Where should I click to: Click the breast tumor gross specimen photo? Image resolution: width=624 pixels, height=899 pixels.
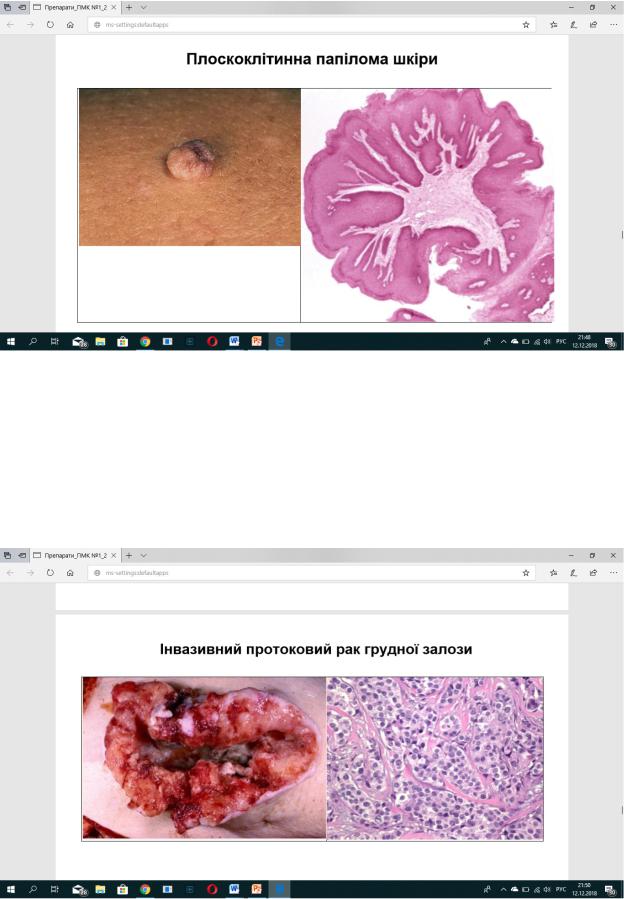point(204,758)
